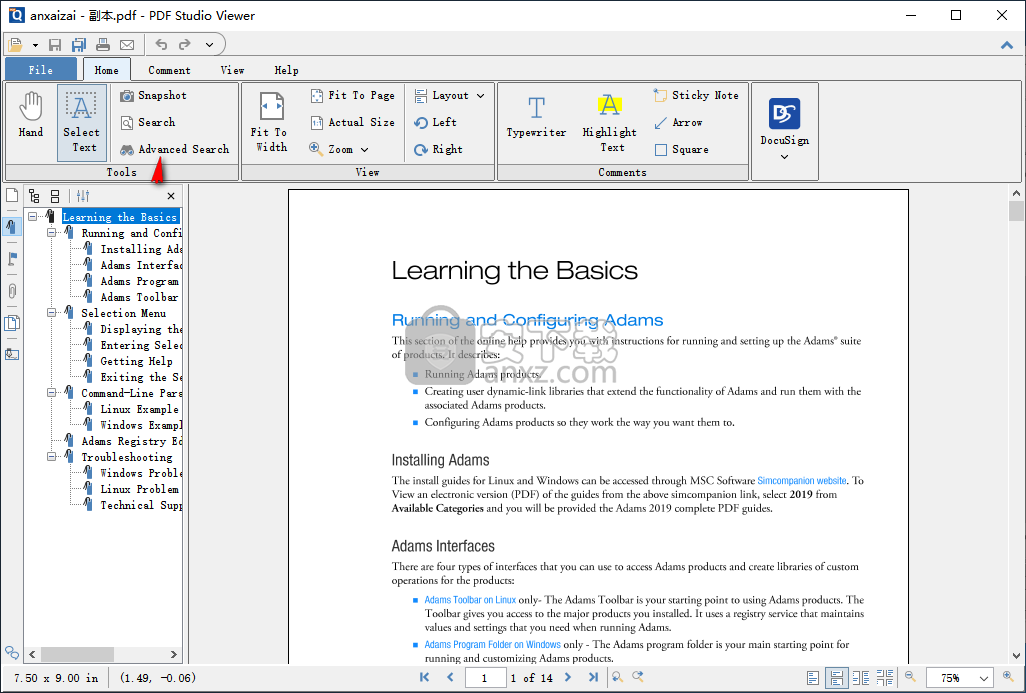Rotate the page Left
The width and height of the screenshot is (1026, 693).
click(x=435, y=122)
